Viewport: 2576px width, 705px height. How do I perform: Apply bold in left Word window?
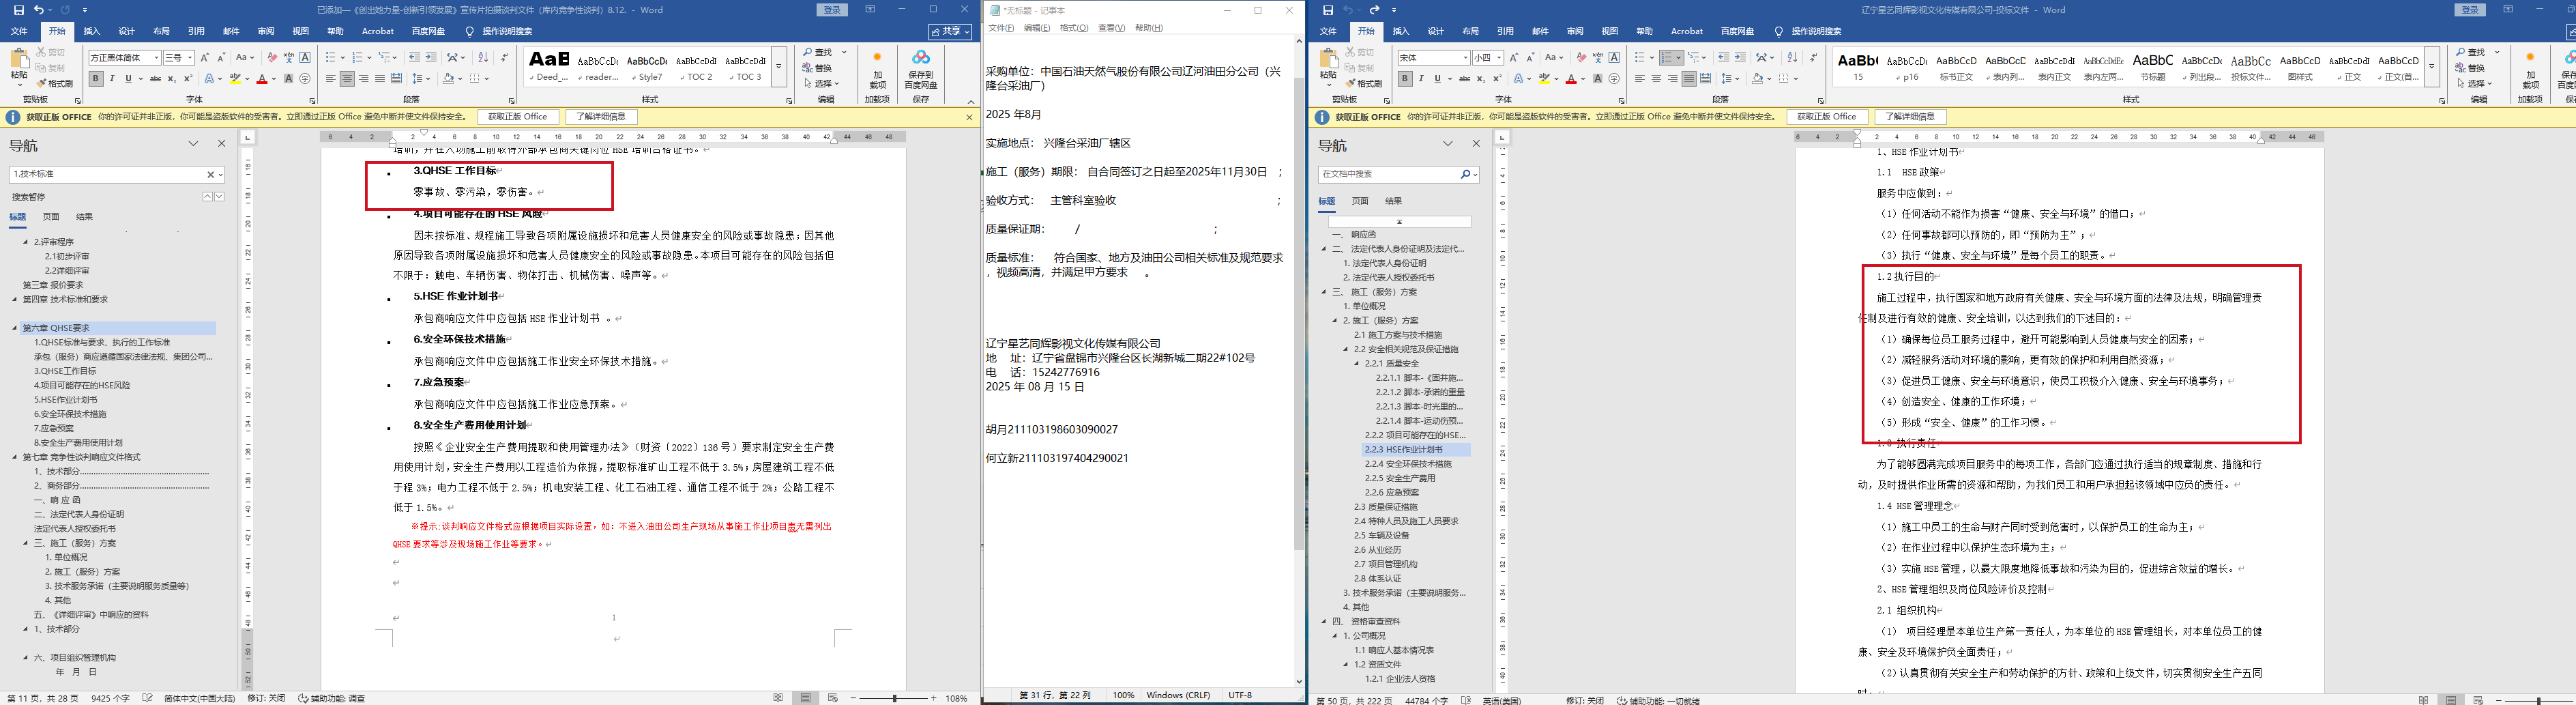pyautogui.click(x=96, y=78)
